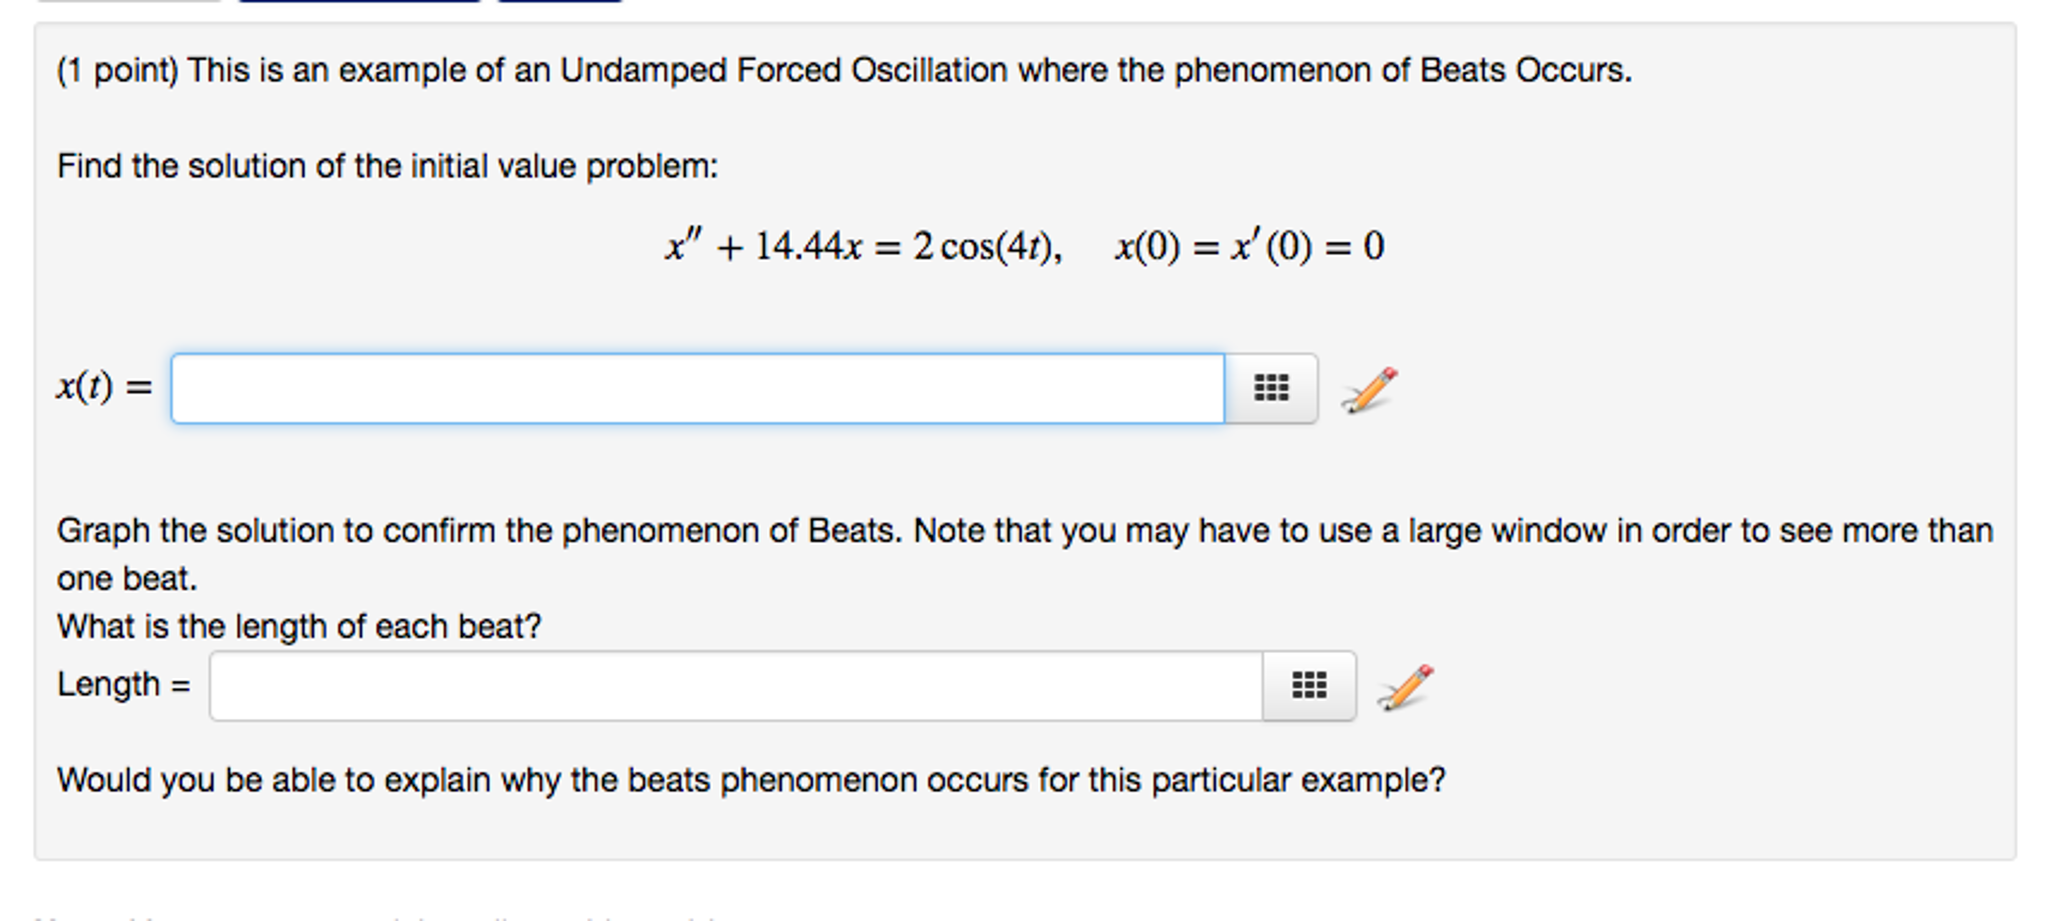Viewport: 2046px width, 921px height.
Task: Select the pencil preview tool for Length entry
Action: [x=1405, y=688]
